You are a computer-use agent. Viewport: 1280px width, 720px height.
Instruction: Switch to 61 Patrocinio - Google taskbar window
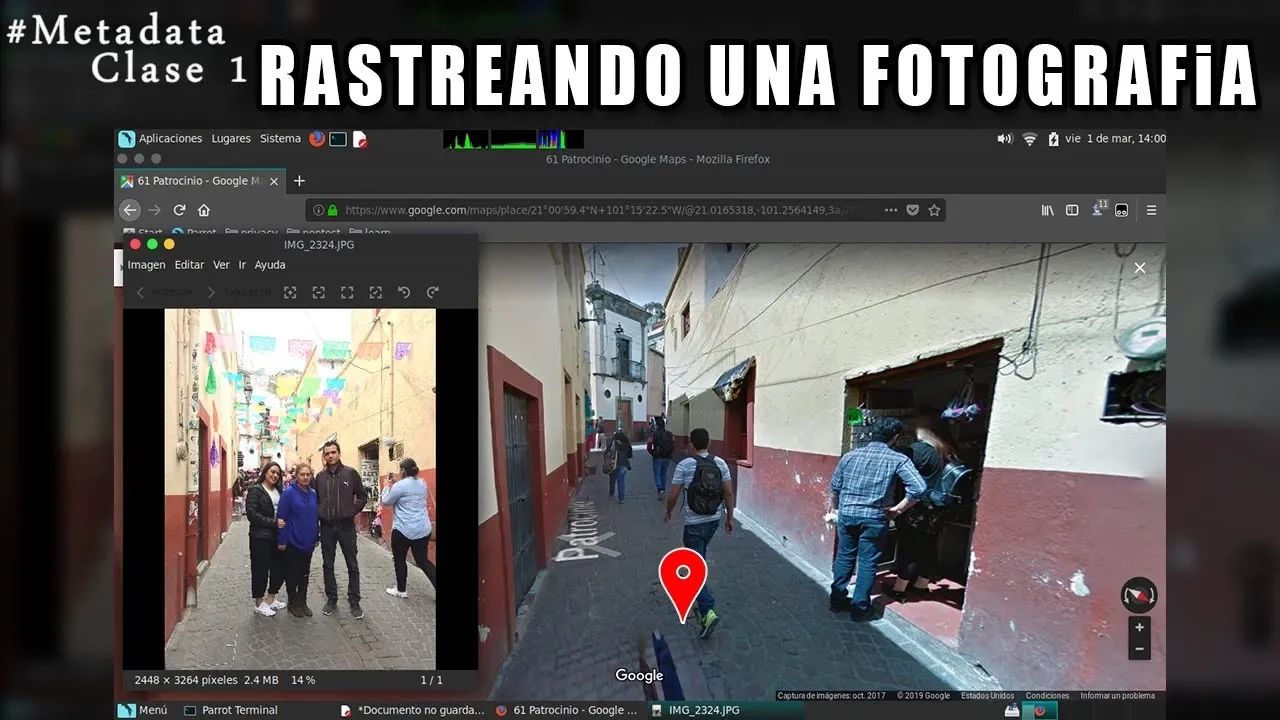[x=566, y=710]
